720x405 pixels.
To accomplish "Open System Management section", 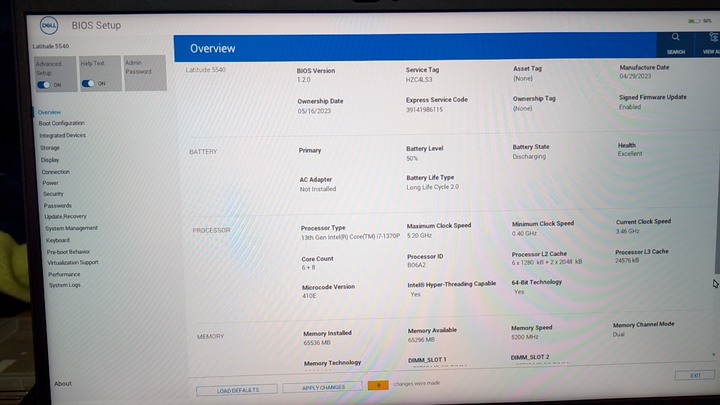I will 72,228.
